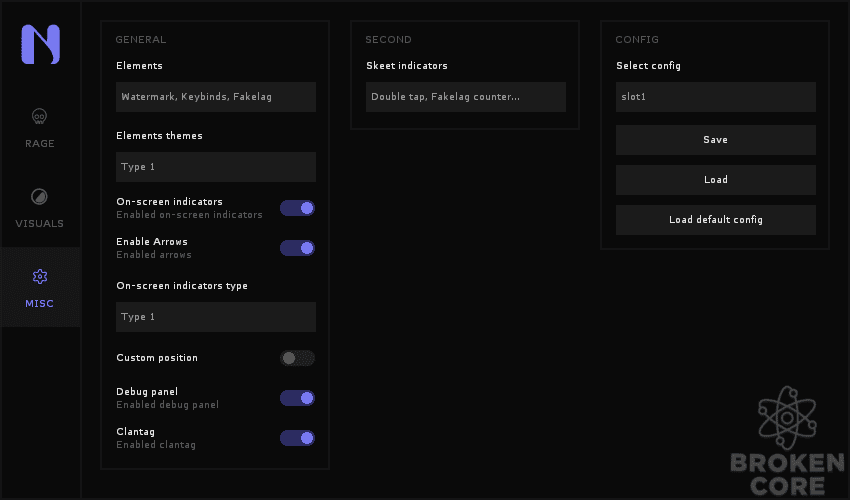The image size is (850, 500).
Task: Click the CONFIG section heading
Action: tap(637, 40)
